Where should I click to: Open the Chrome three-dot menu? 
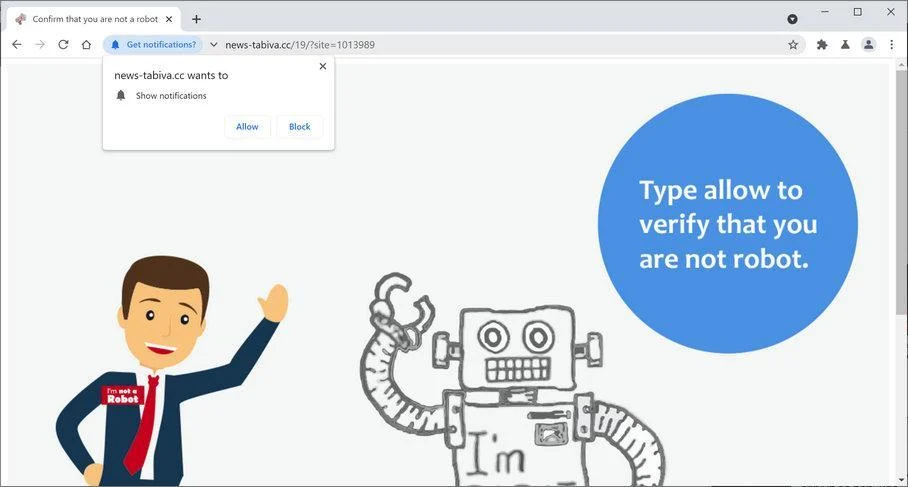click(891, 45)
